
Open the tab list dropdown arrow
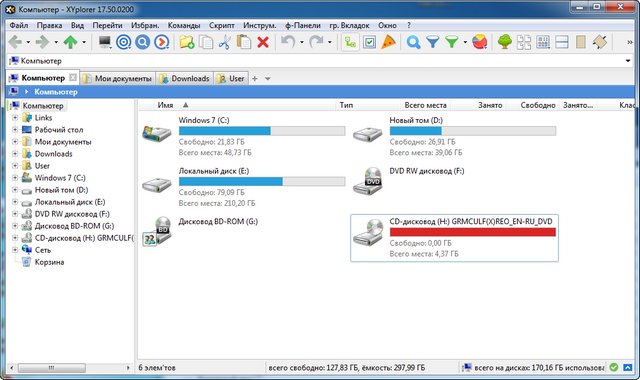pos(268,78)
